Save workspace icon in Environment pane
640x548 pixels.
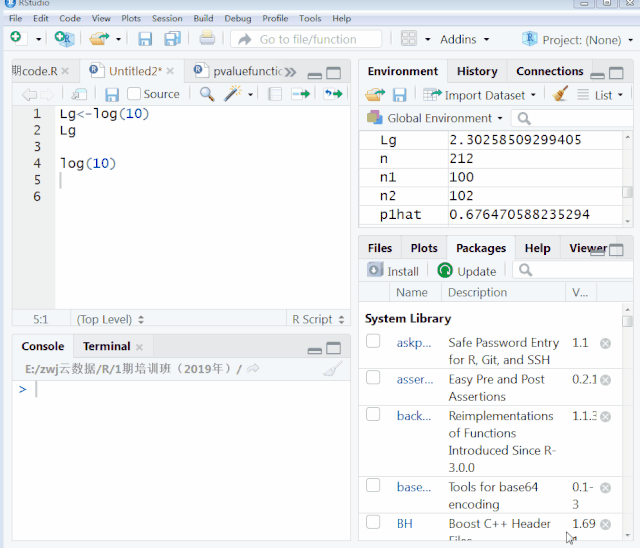click(399, 95)
